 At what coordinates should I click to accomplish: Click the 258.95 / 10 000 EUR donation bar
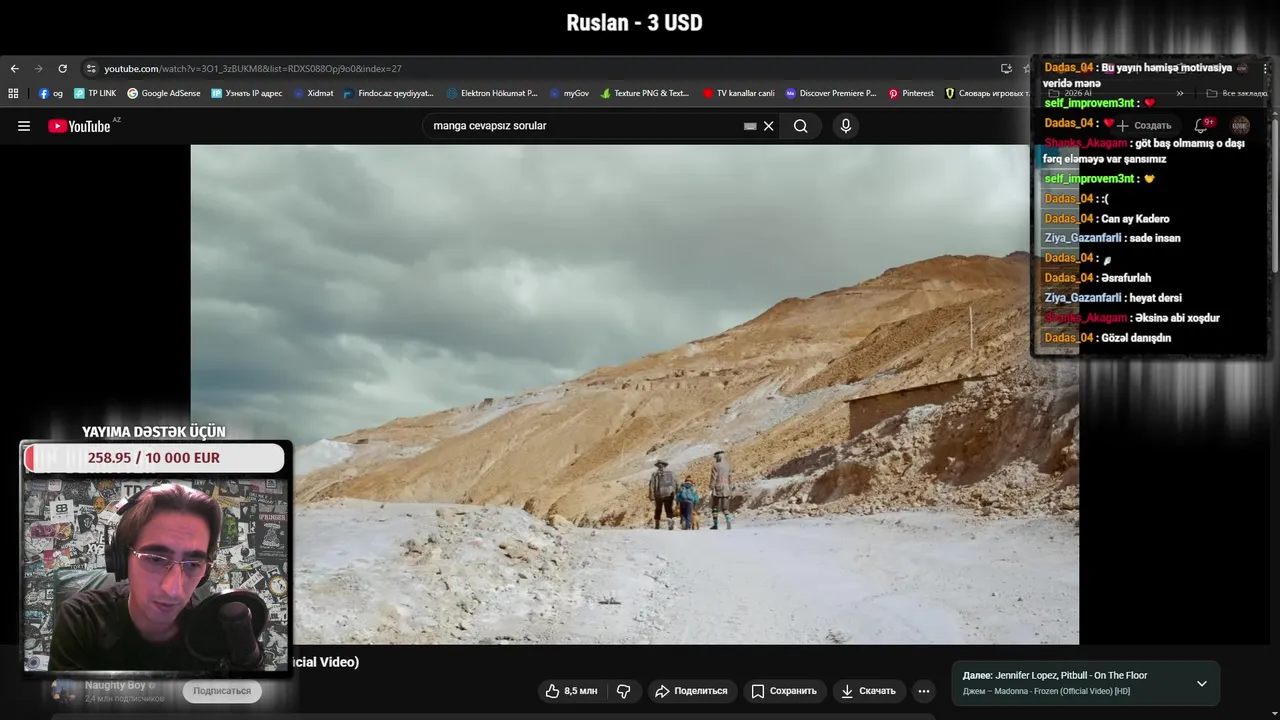[x=154, y=458]
